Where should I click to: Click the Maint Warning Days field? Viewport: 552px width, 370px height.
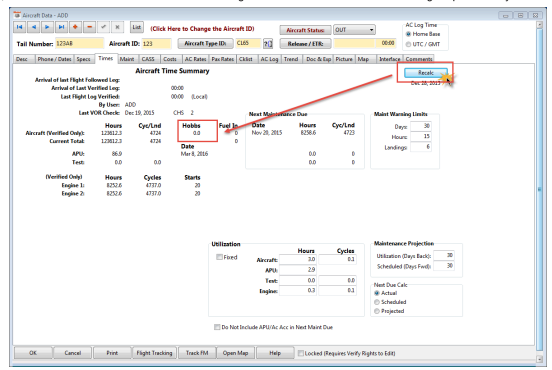[x=420, y=126]
